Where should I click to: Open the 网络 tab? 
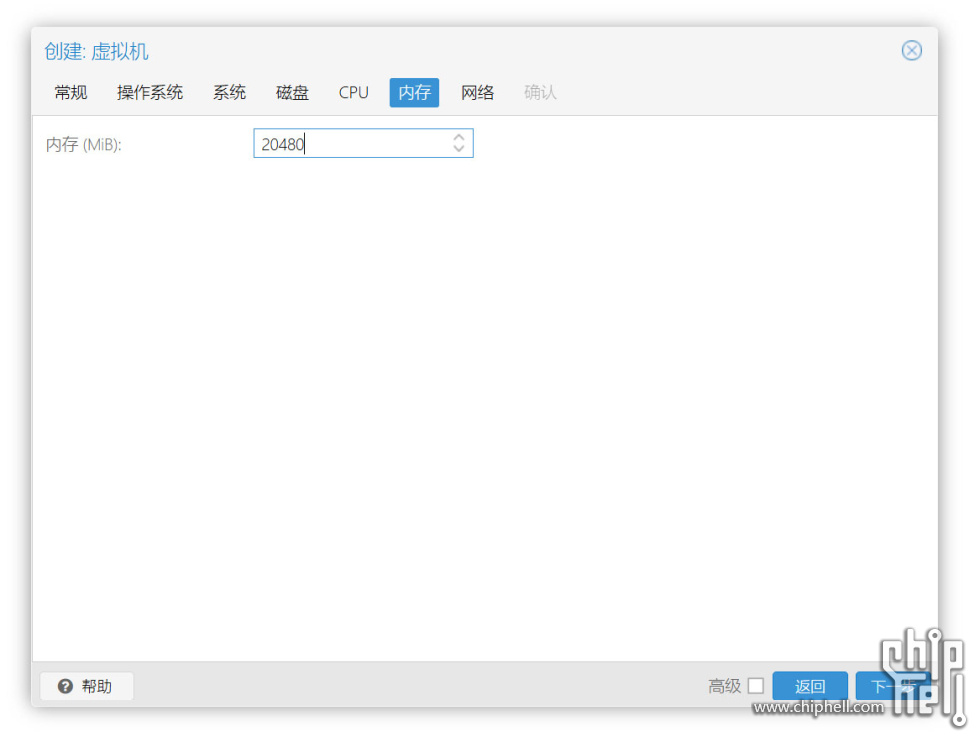click(x=478, y=93)
